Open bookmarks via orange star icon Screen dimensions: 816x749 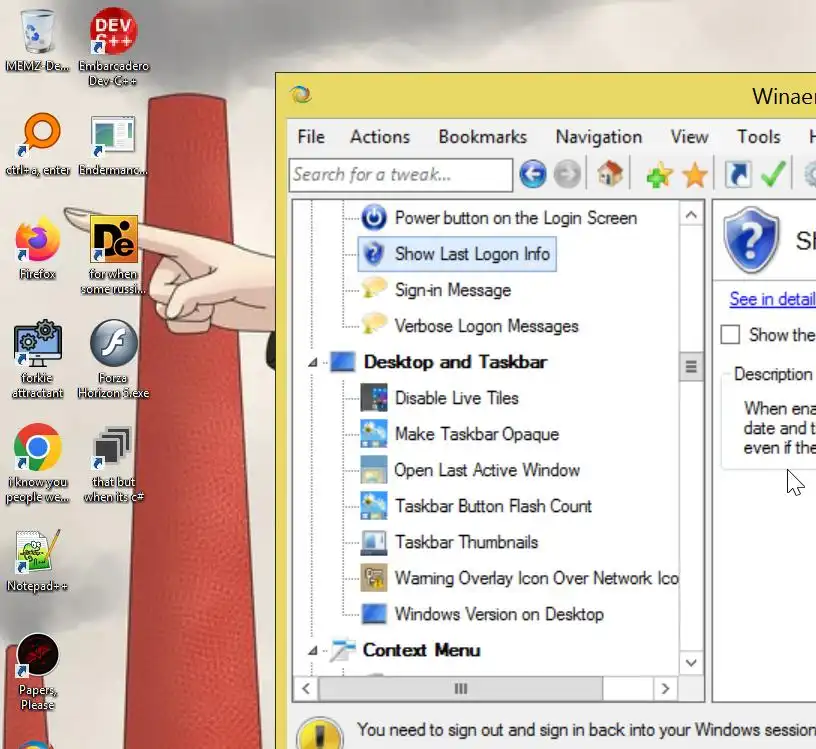(x=695, y=174)
